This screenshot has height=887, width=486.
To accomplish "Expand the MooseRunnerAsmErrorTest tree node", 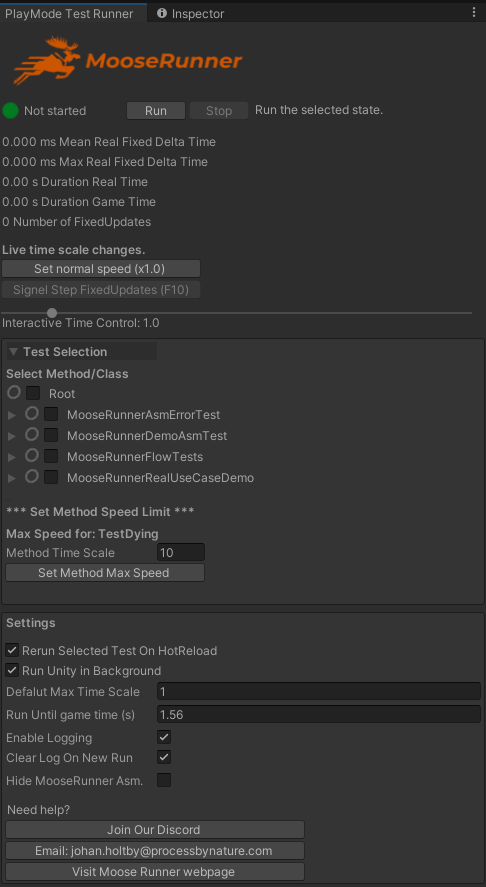I will 12,415.
